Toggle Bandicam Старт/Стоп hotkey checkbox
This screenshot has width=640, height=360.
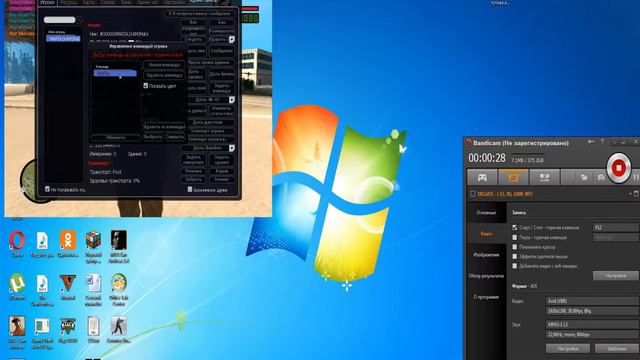pos(515,227)
